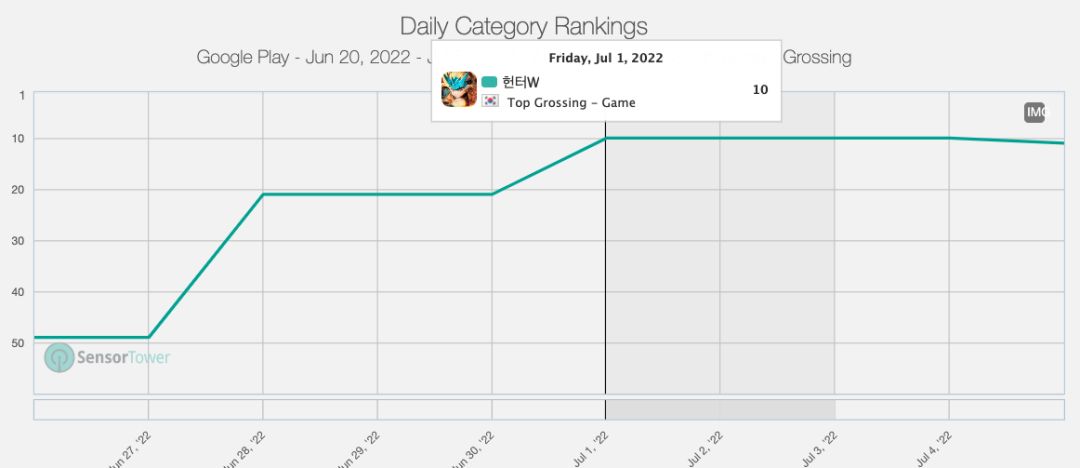Select the Jun 30 data point on line
1080x468 pixels.
(492, 194)
